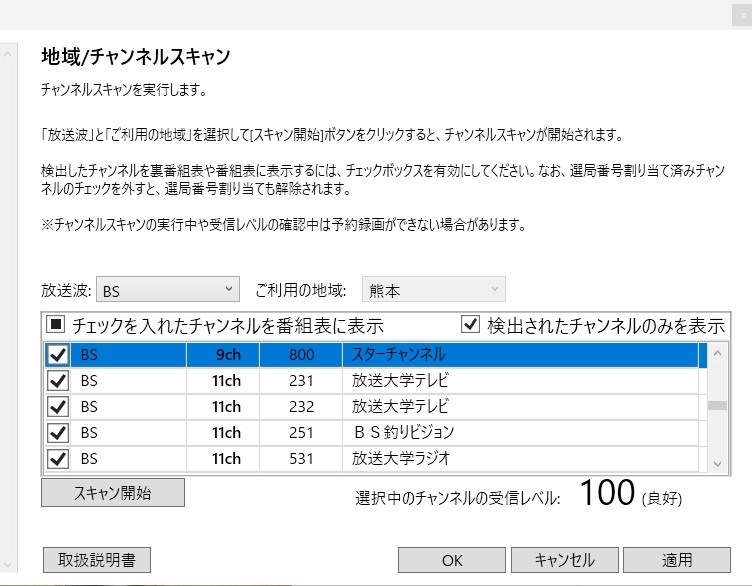Uncheck the スターチャンネル 800 row checkbox
The width and height of the screenshot is (752, 586).
pos(58,355)
